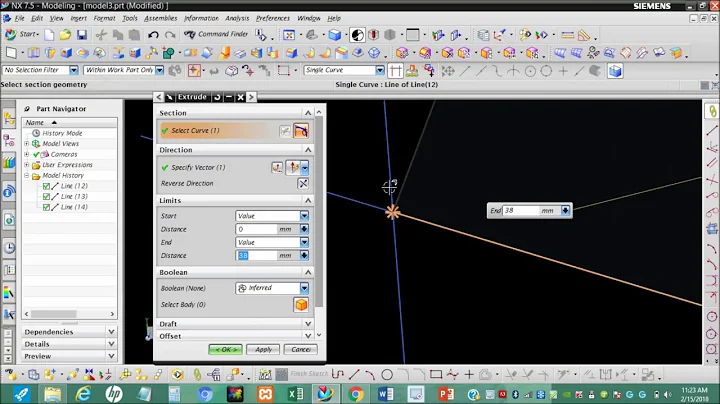The width and height of the screenshot is (720, 404).
Task: Toggle the Line (13) checkbox
Action: coord(46,197)
